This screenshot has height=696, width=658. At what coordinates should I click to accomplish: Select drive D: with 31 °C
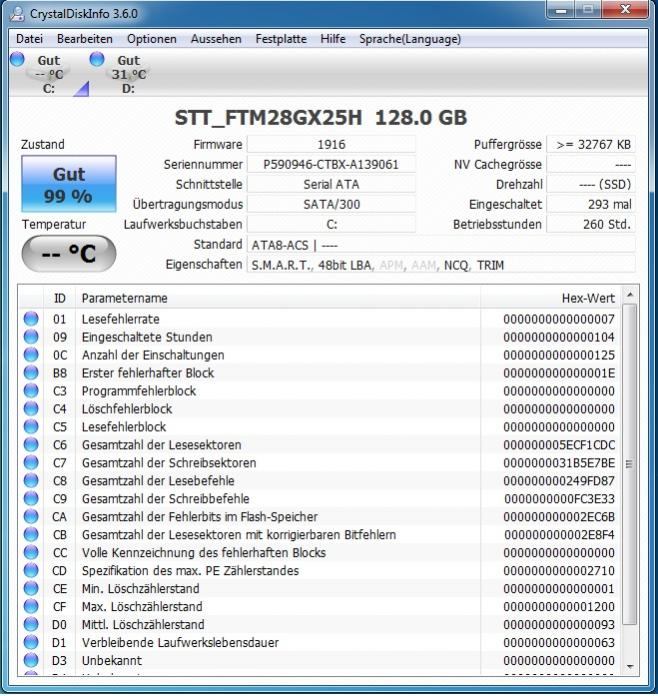(x=128, y=74)
